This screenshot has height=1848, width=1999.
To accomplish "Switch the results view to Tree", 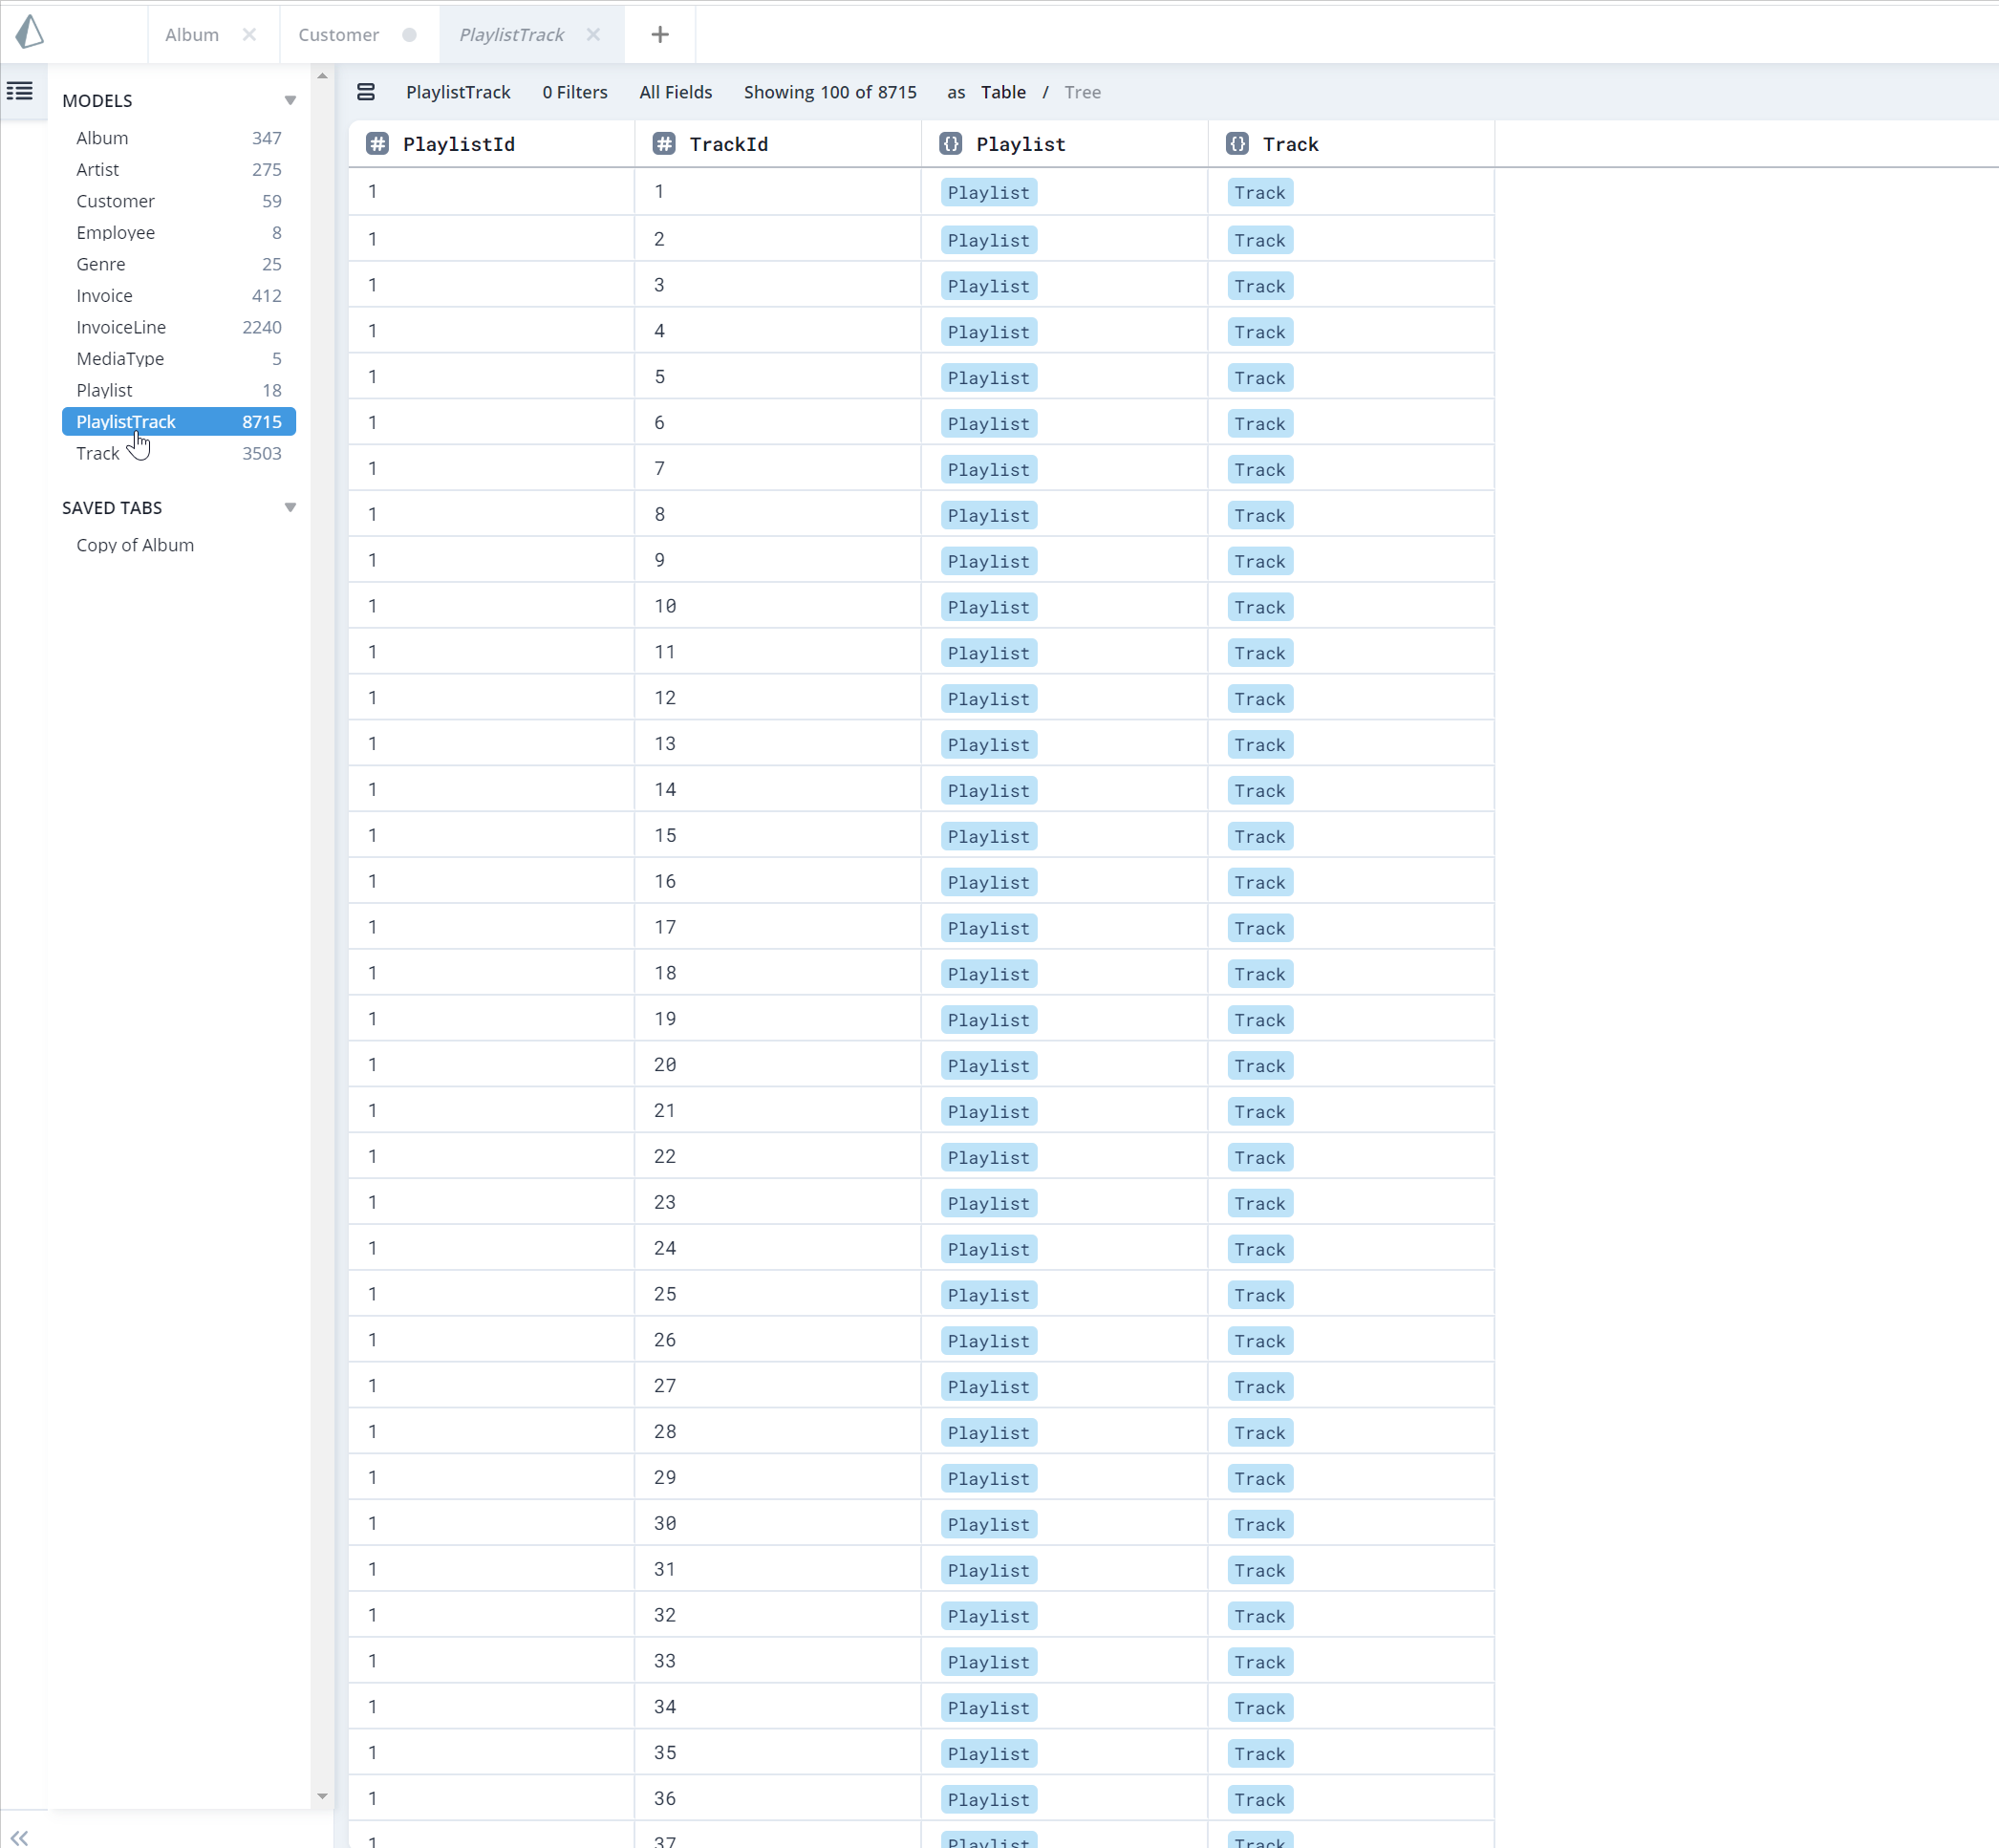I will point(1082,92).
